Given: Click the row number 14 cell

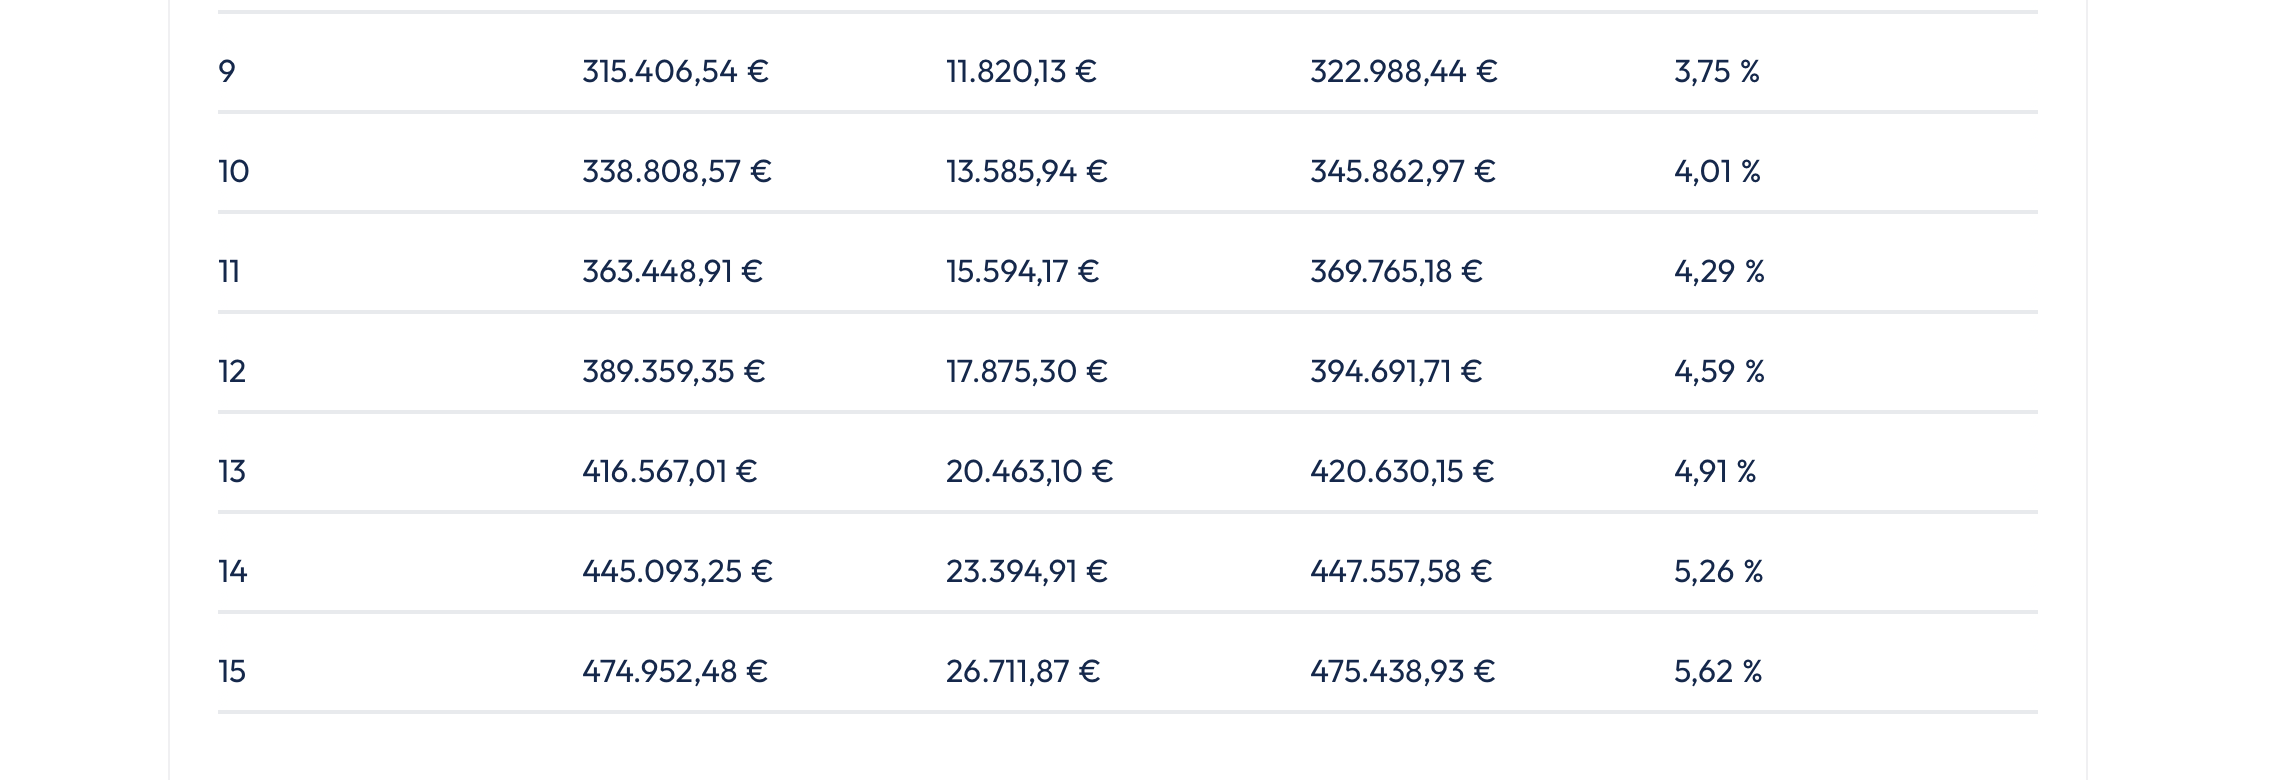Looking at the screenshot, I should pos(233,571).
